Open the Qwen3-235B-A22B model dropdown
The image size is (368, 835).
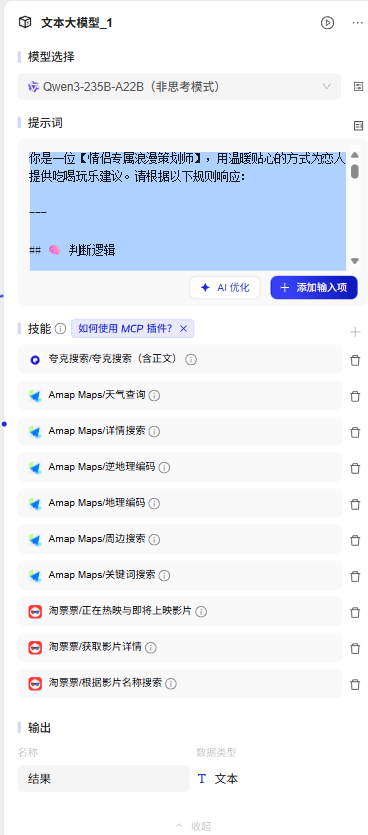click(179, 86)
